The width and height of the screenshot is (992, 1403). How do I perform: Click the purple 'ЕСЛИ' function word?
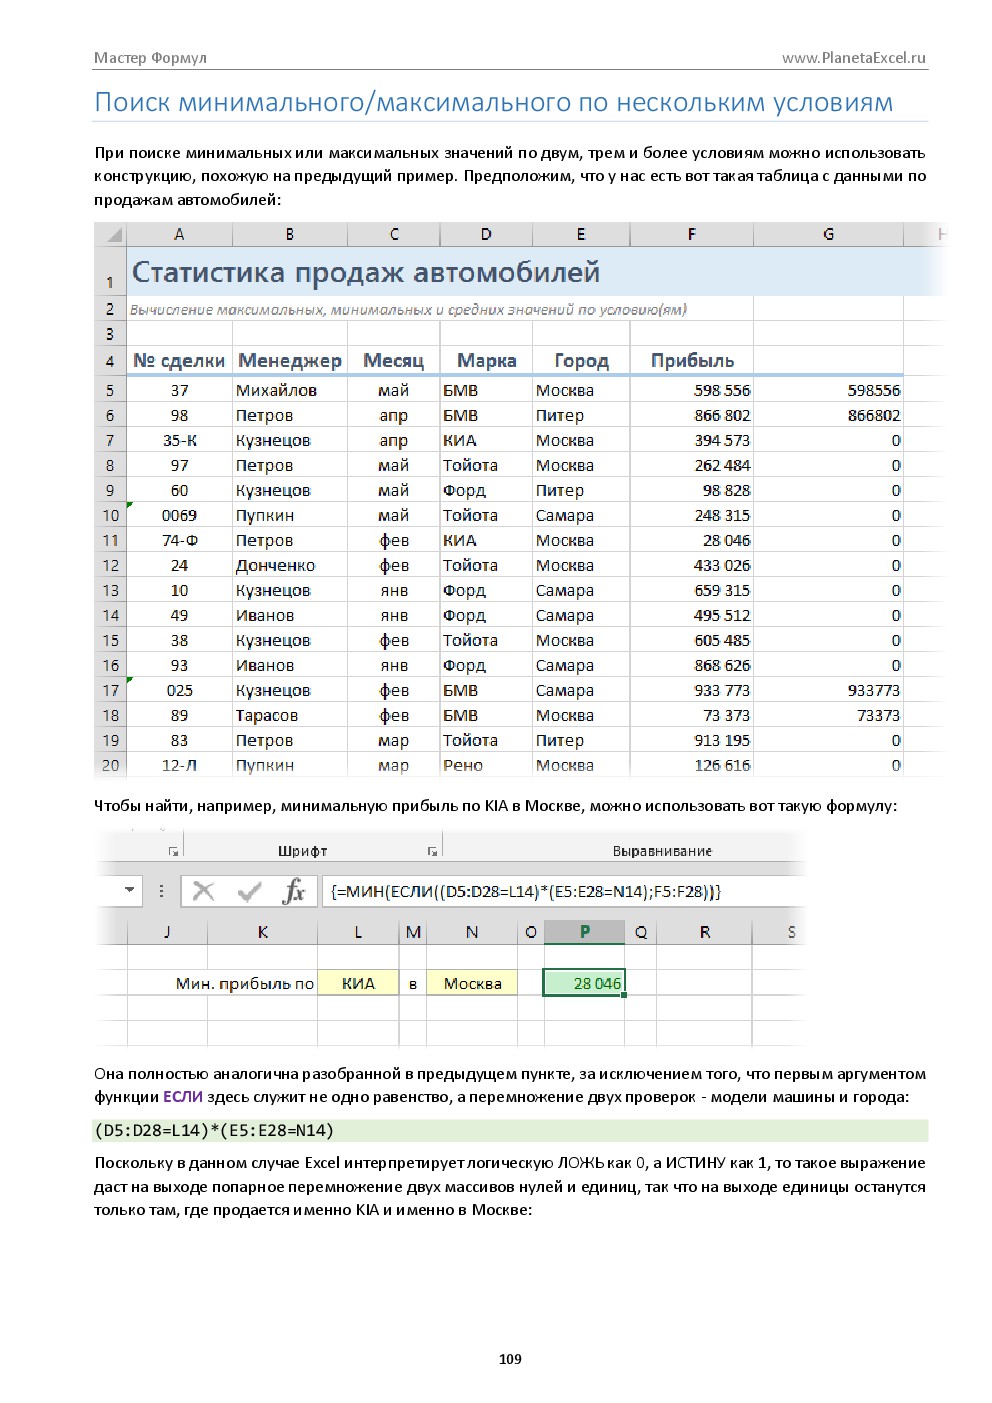(183, 1096)
